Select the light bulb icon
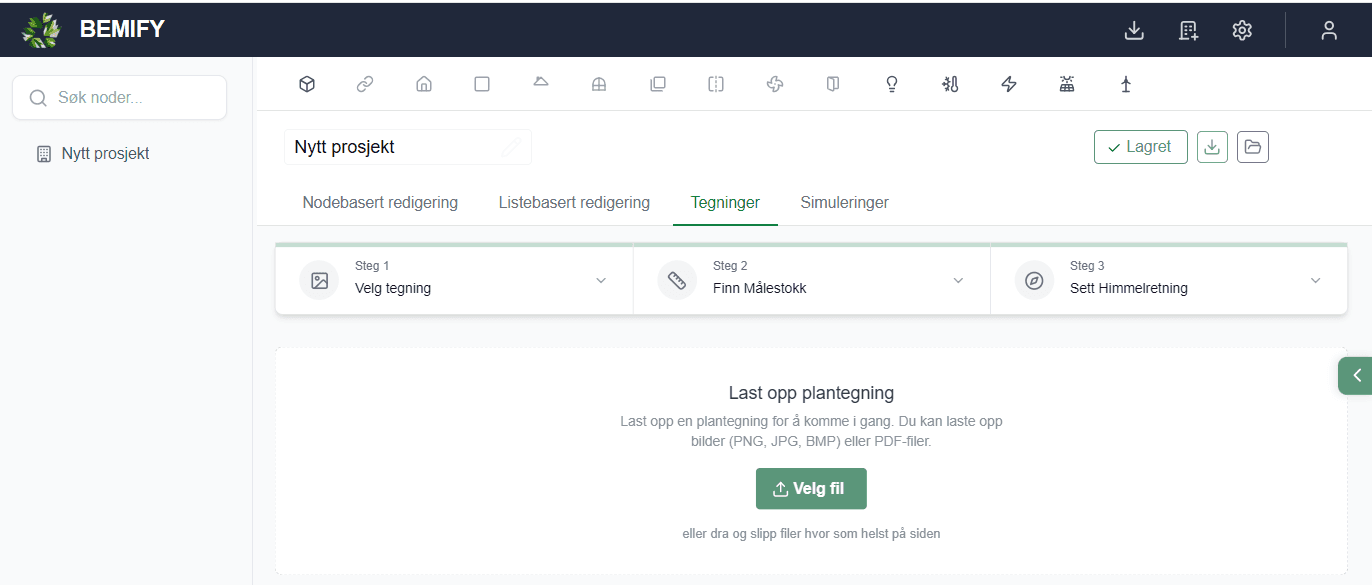1372x585 pixels. [892, 84]
